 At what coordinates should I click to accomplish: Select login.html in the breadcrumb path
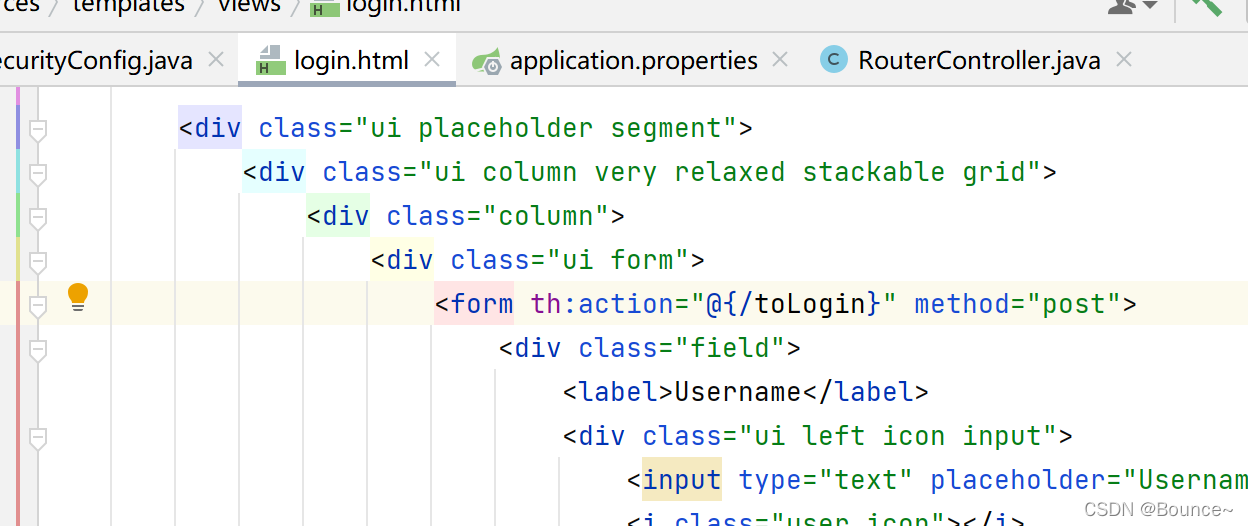[404, 5]
